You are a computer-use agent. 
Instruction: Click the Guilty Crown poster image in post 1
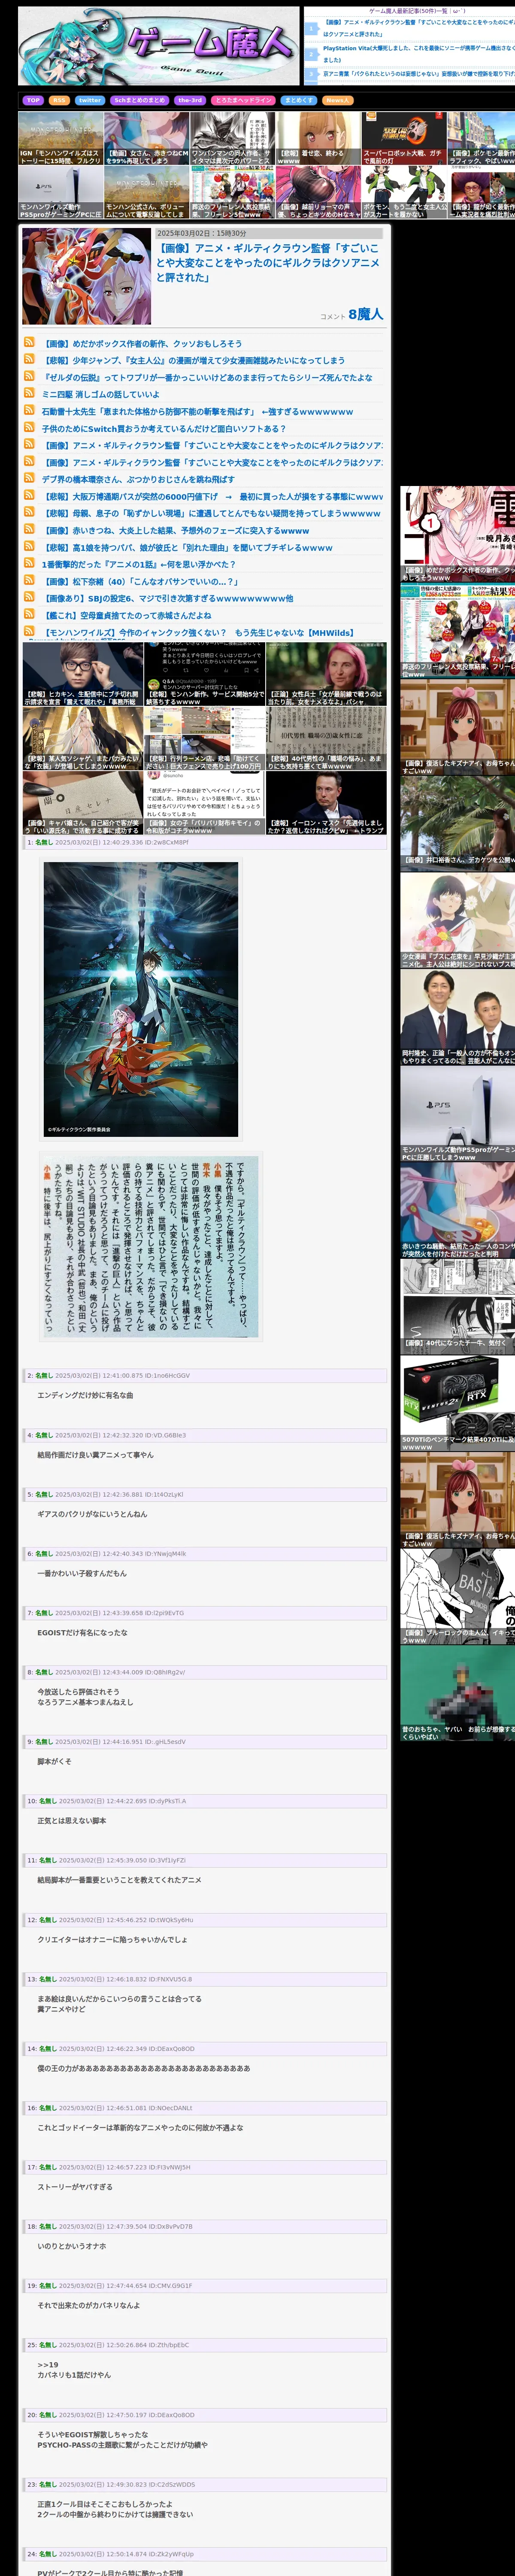(141, 998)
